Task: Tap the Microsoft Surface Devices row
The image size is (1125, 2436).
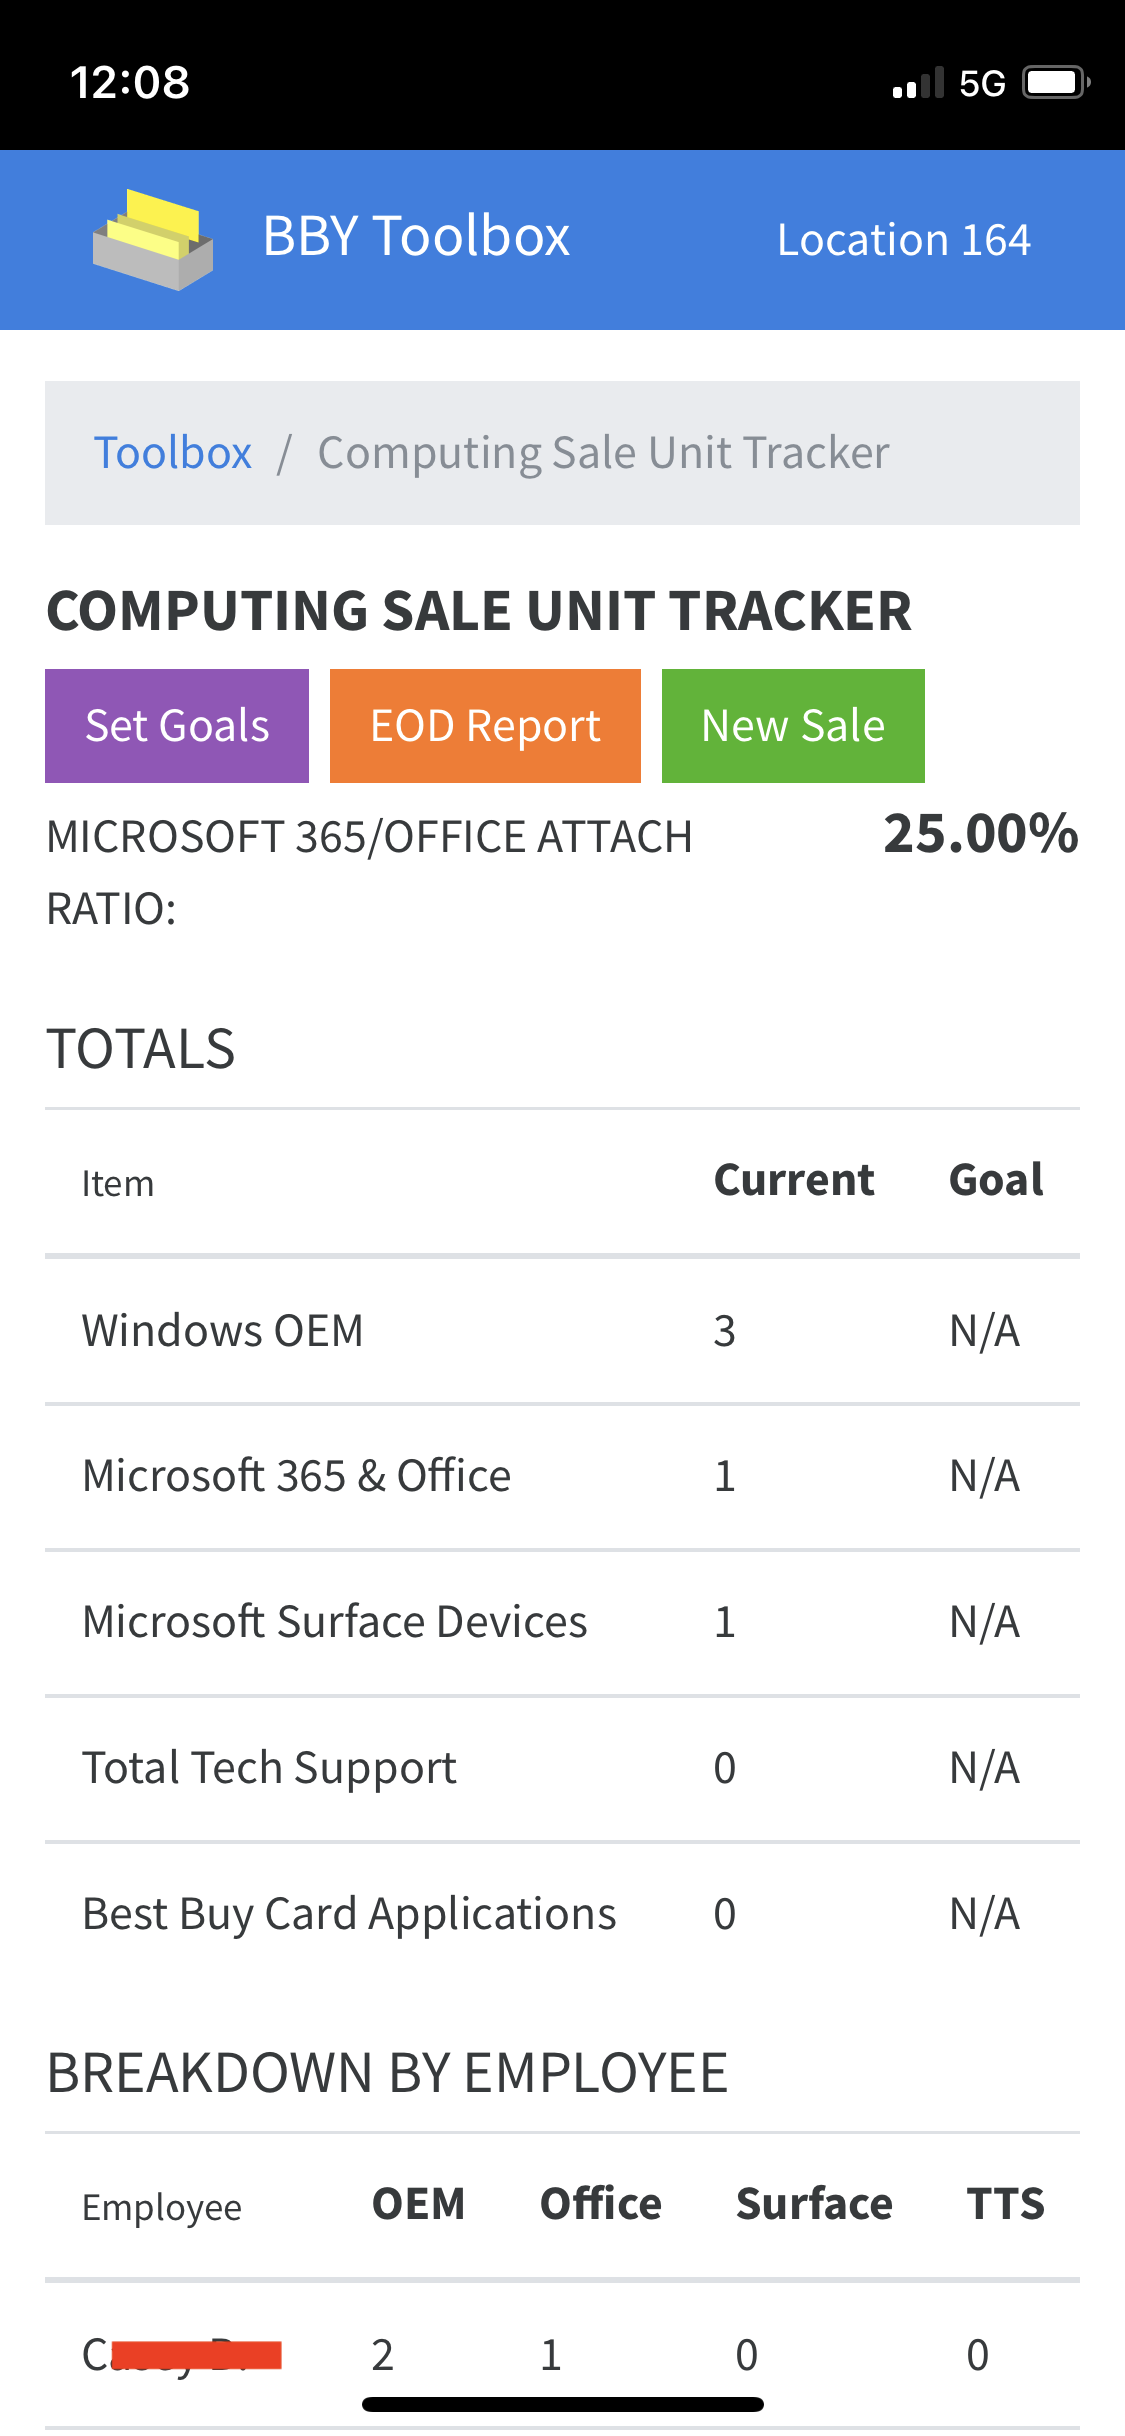Action: [x=560, y=1622]
